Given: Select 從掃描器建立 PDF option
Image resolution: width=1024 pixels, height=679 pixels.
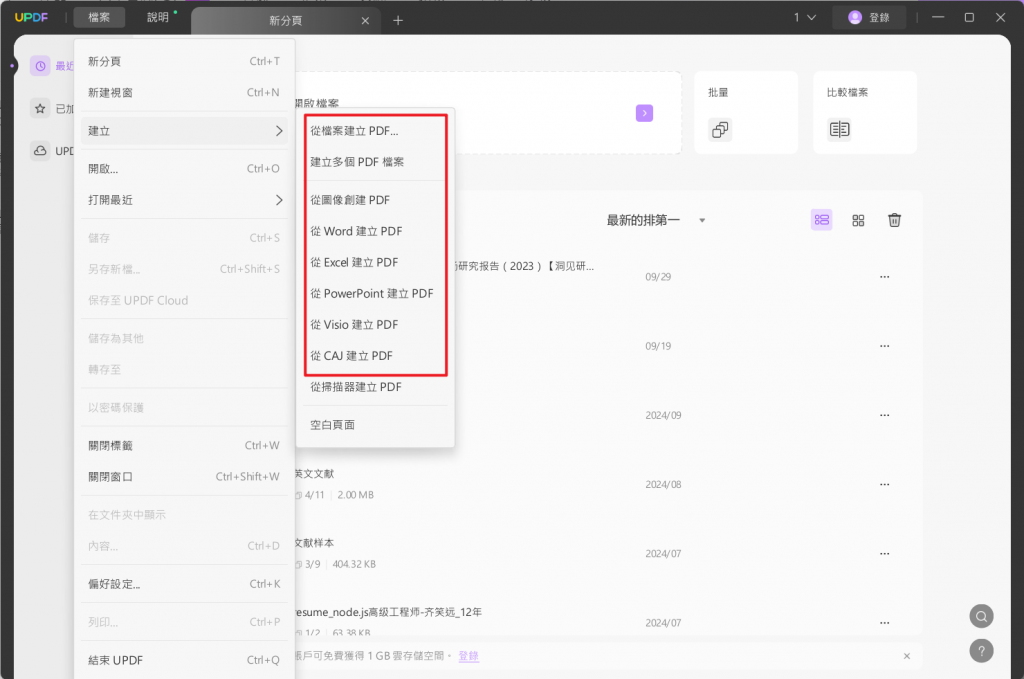Looking at the screenshot, I should point(376,387).
